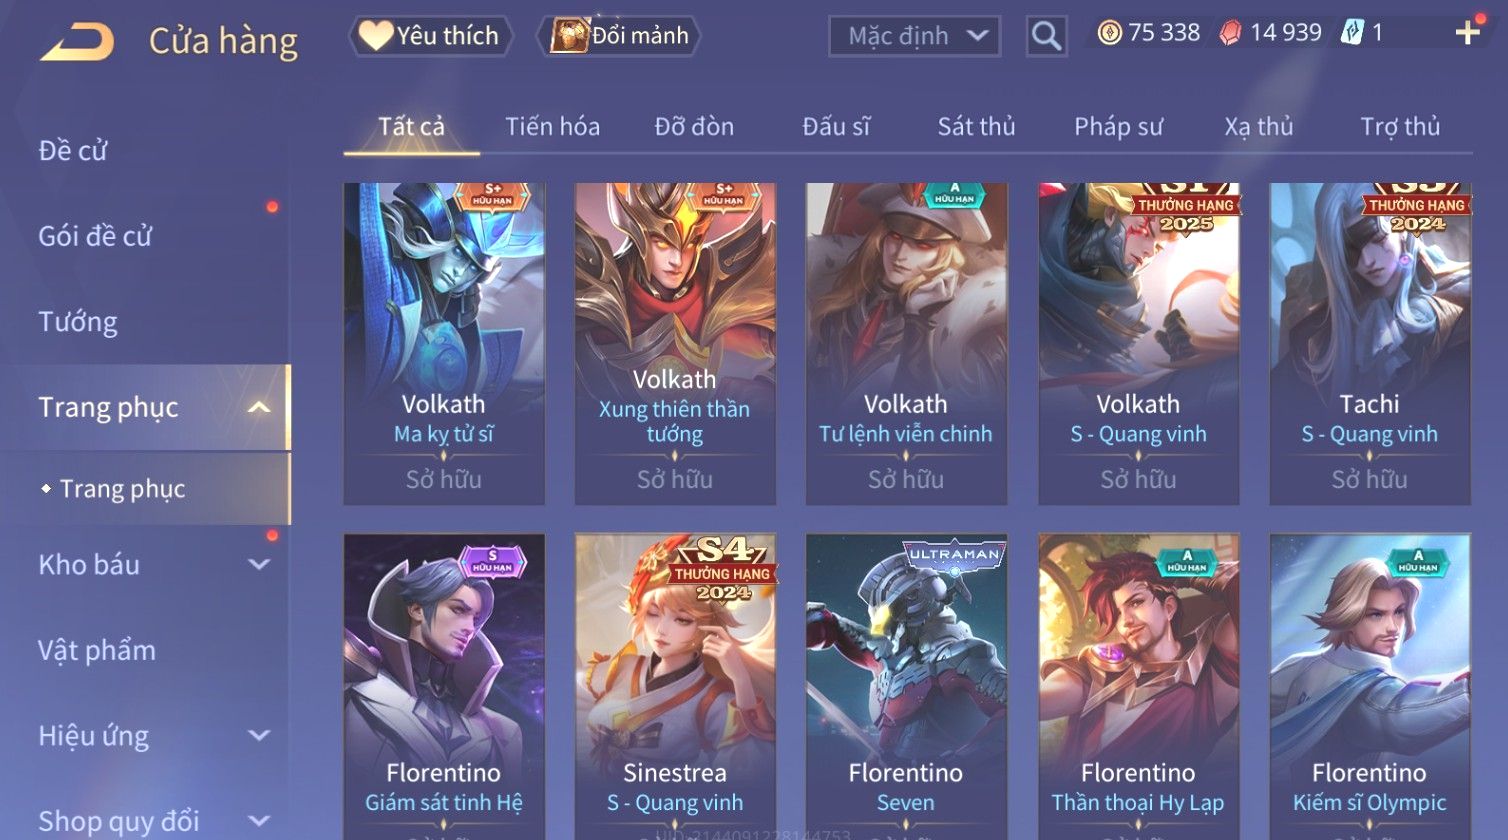
Task: Select Tachi S - Quang vinh skin card
Action: (1370, 343)
